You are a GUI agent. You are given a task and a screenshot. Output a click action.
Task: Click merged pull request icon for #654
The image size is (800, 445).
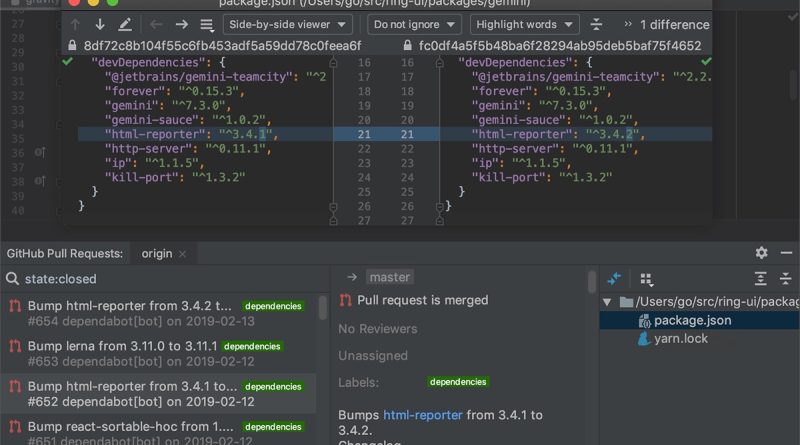[x=15, y=306]
